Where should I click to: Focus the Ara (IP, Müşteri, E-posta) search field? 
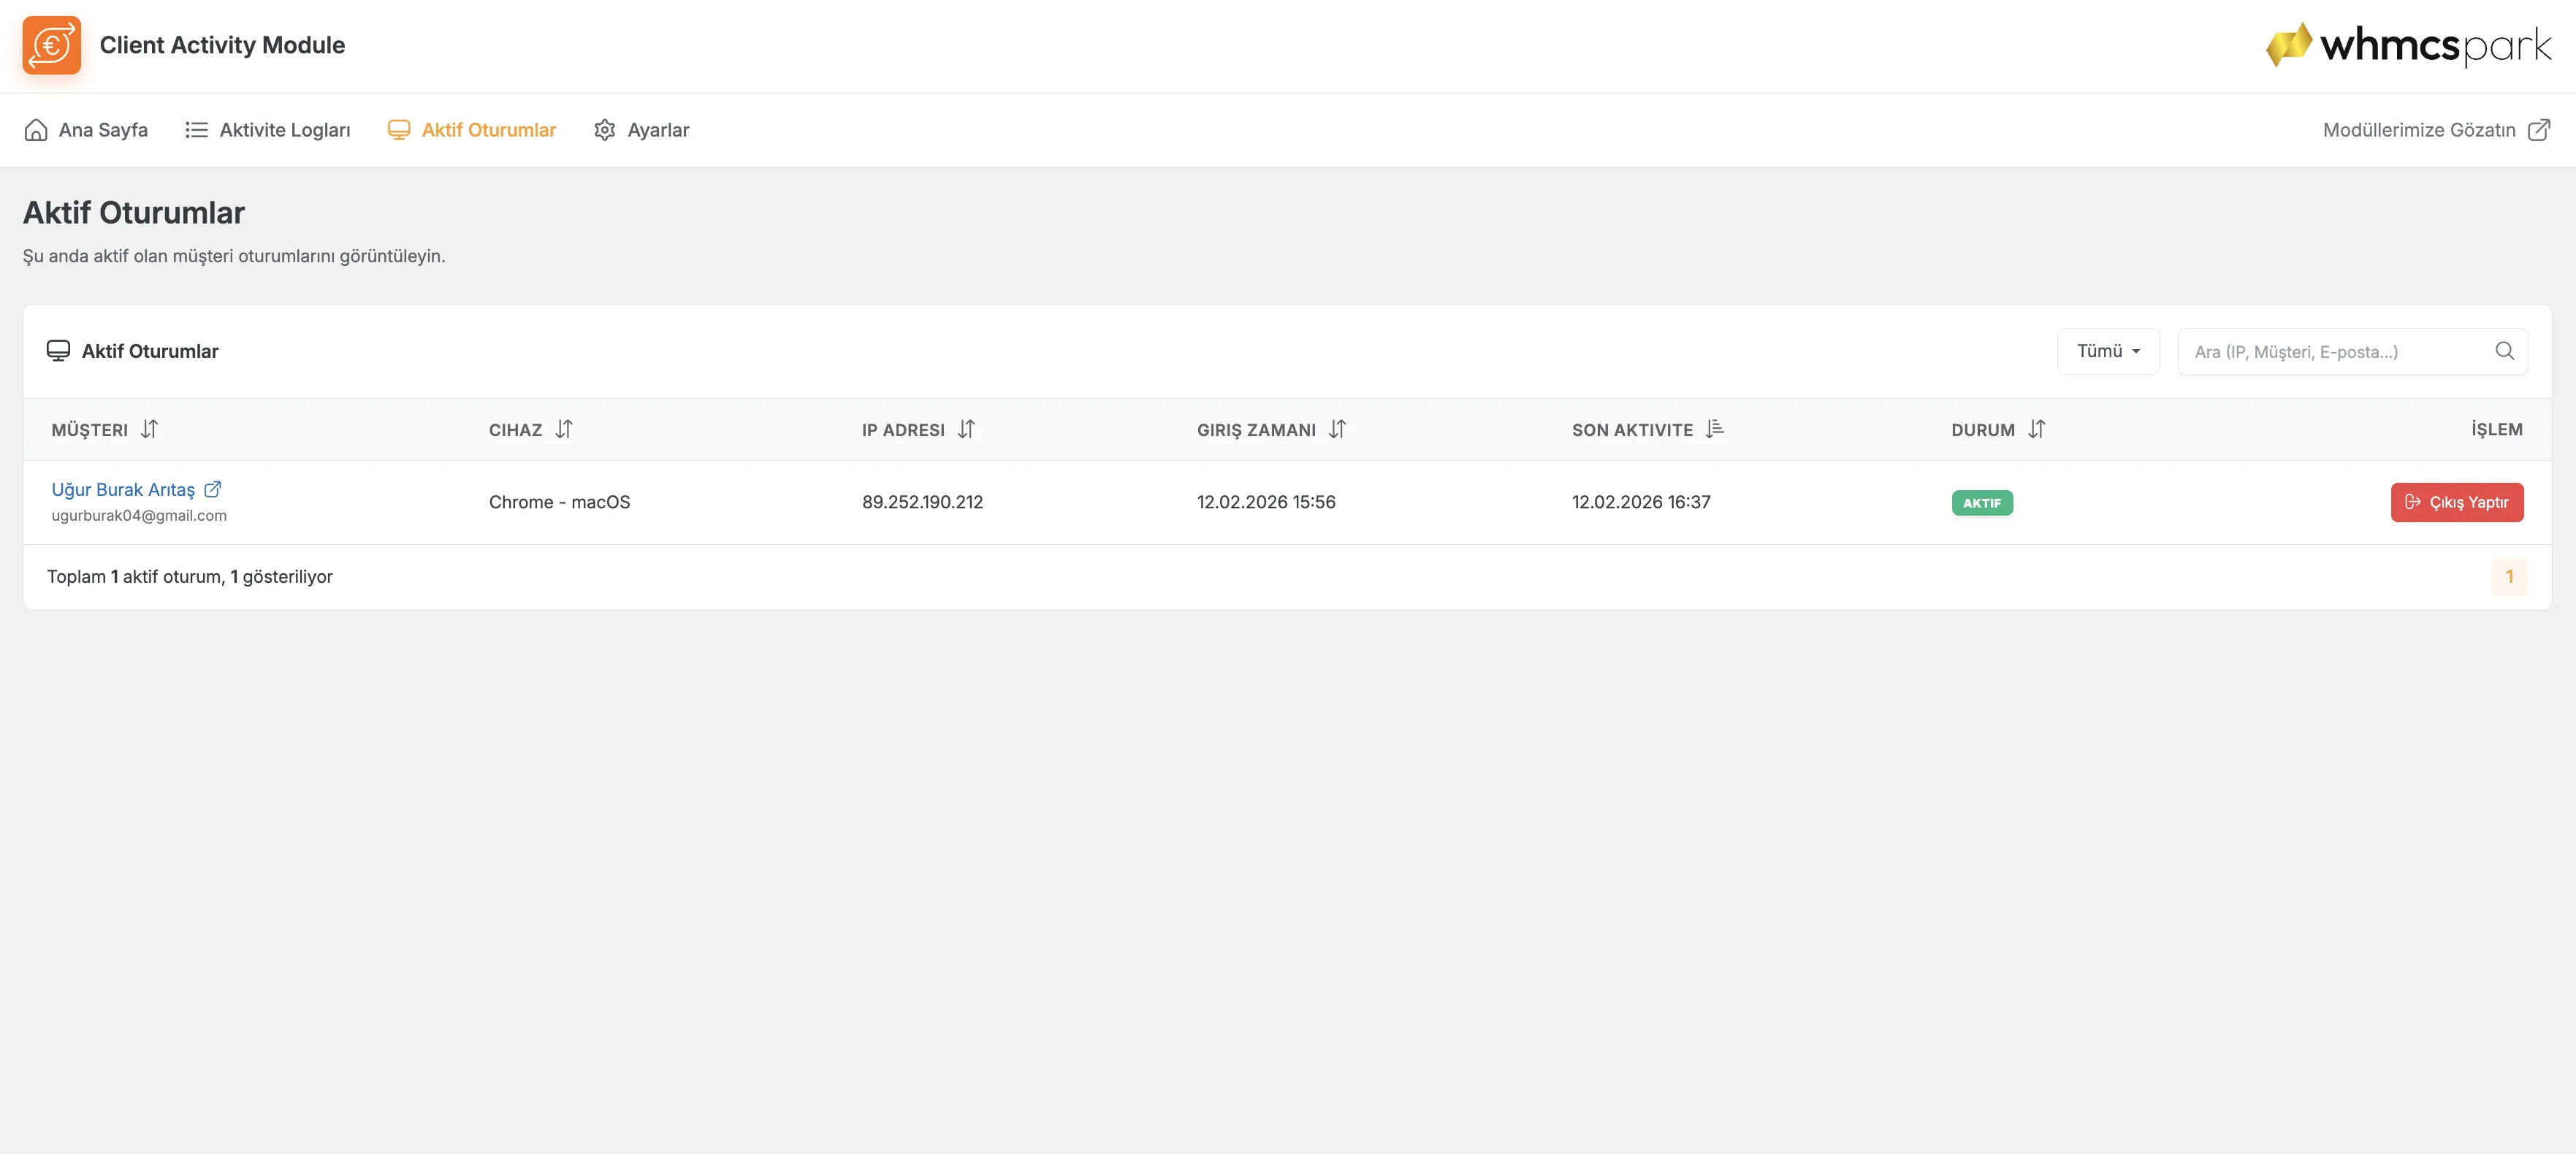(2352, 351)
